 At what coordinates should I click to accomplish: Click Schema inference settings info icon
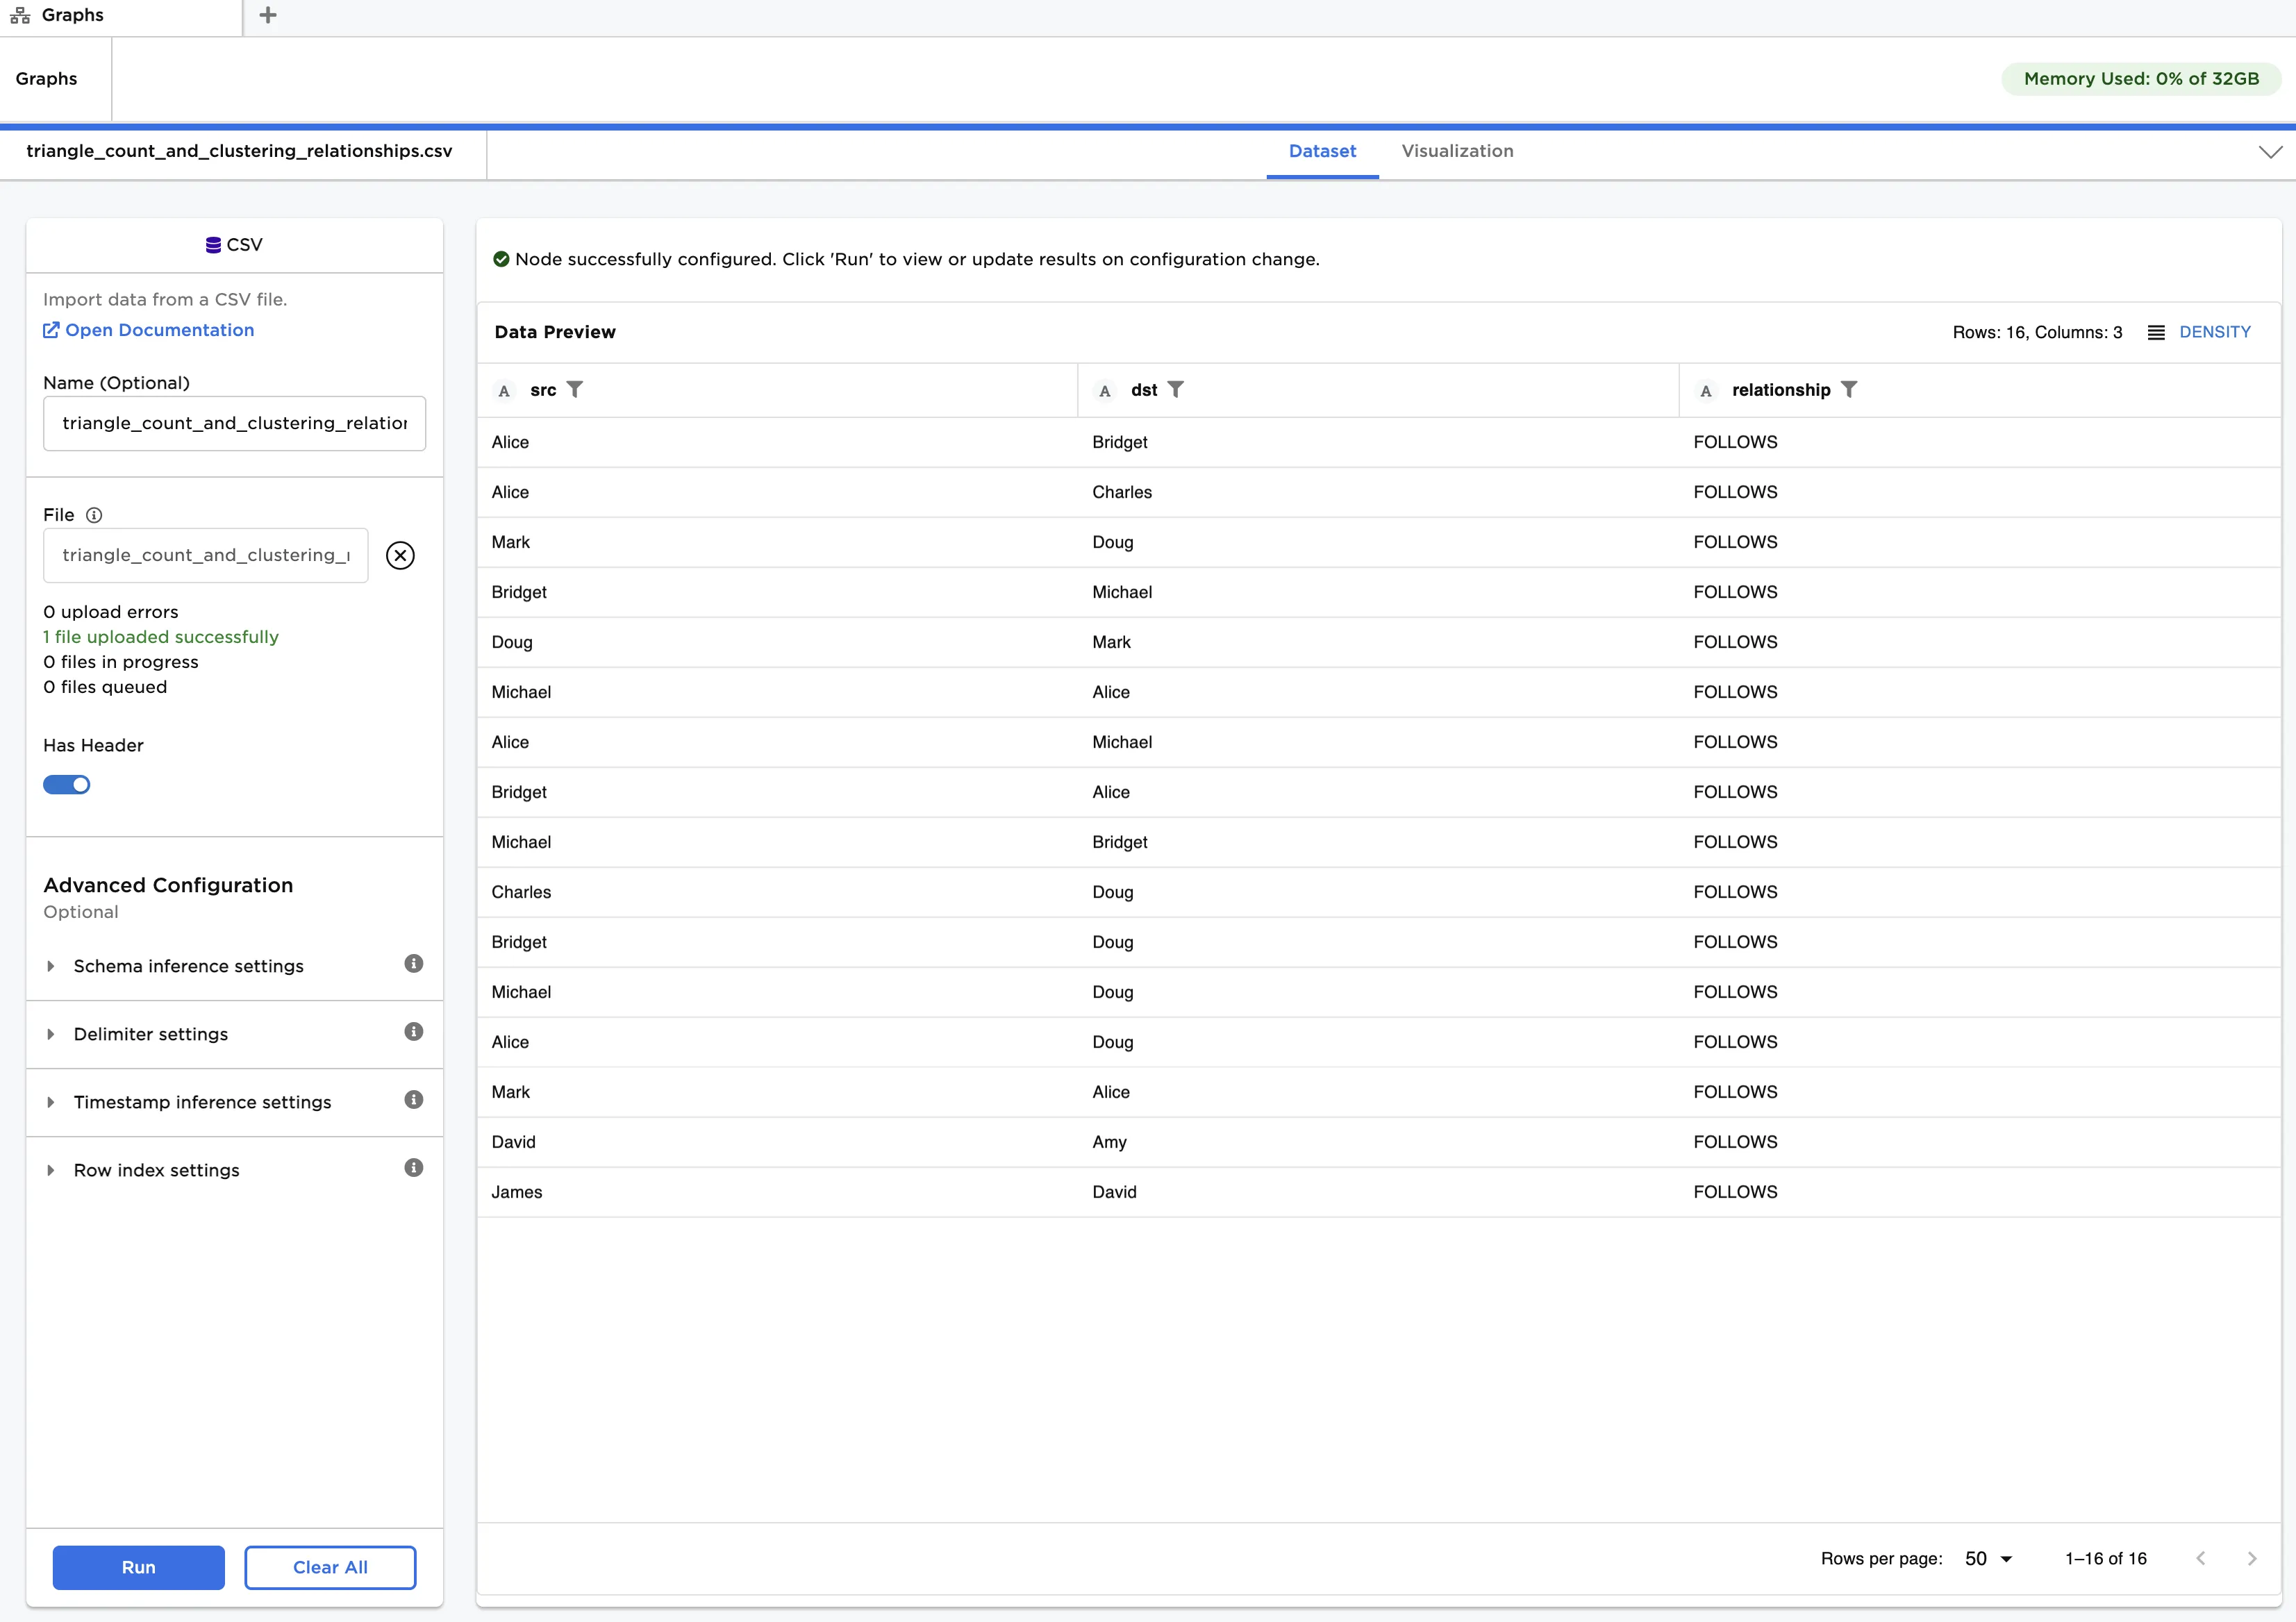414,964
